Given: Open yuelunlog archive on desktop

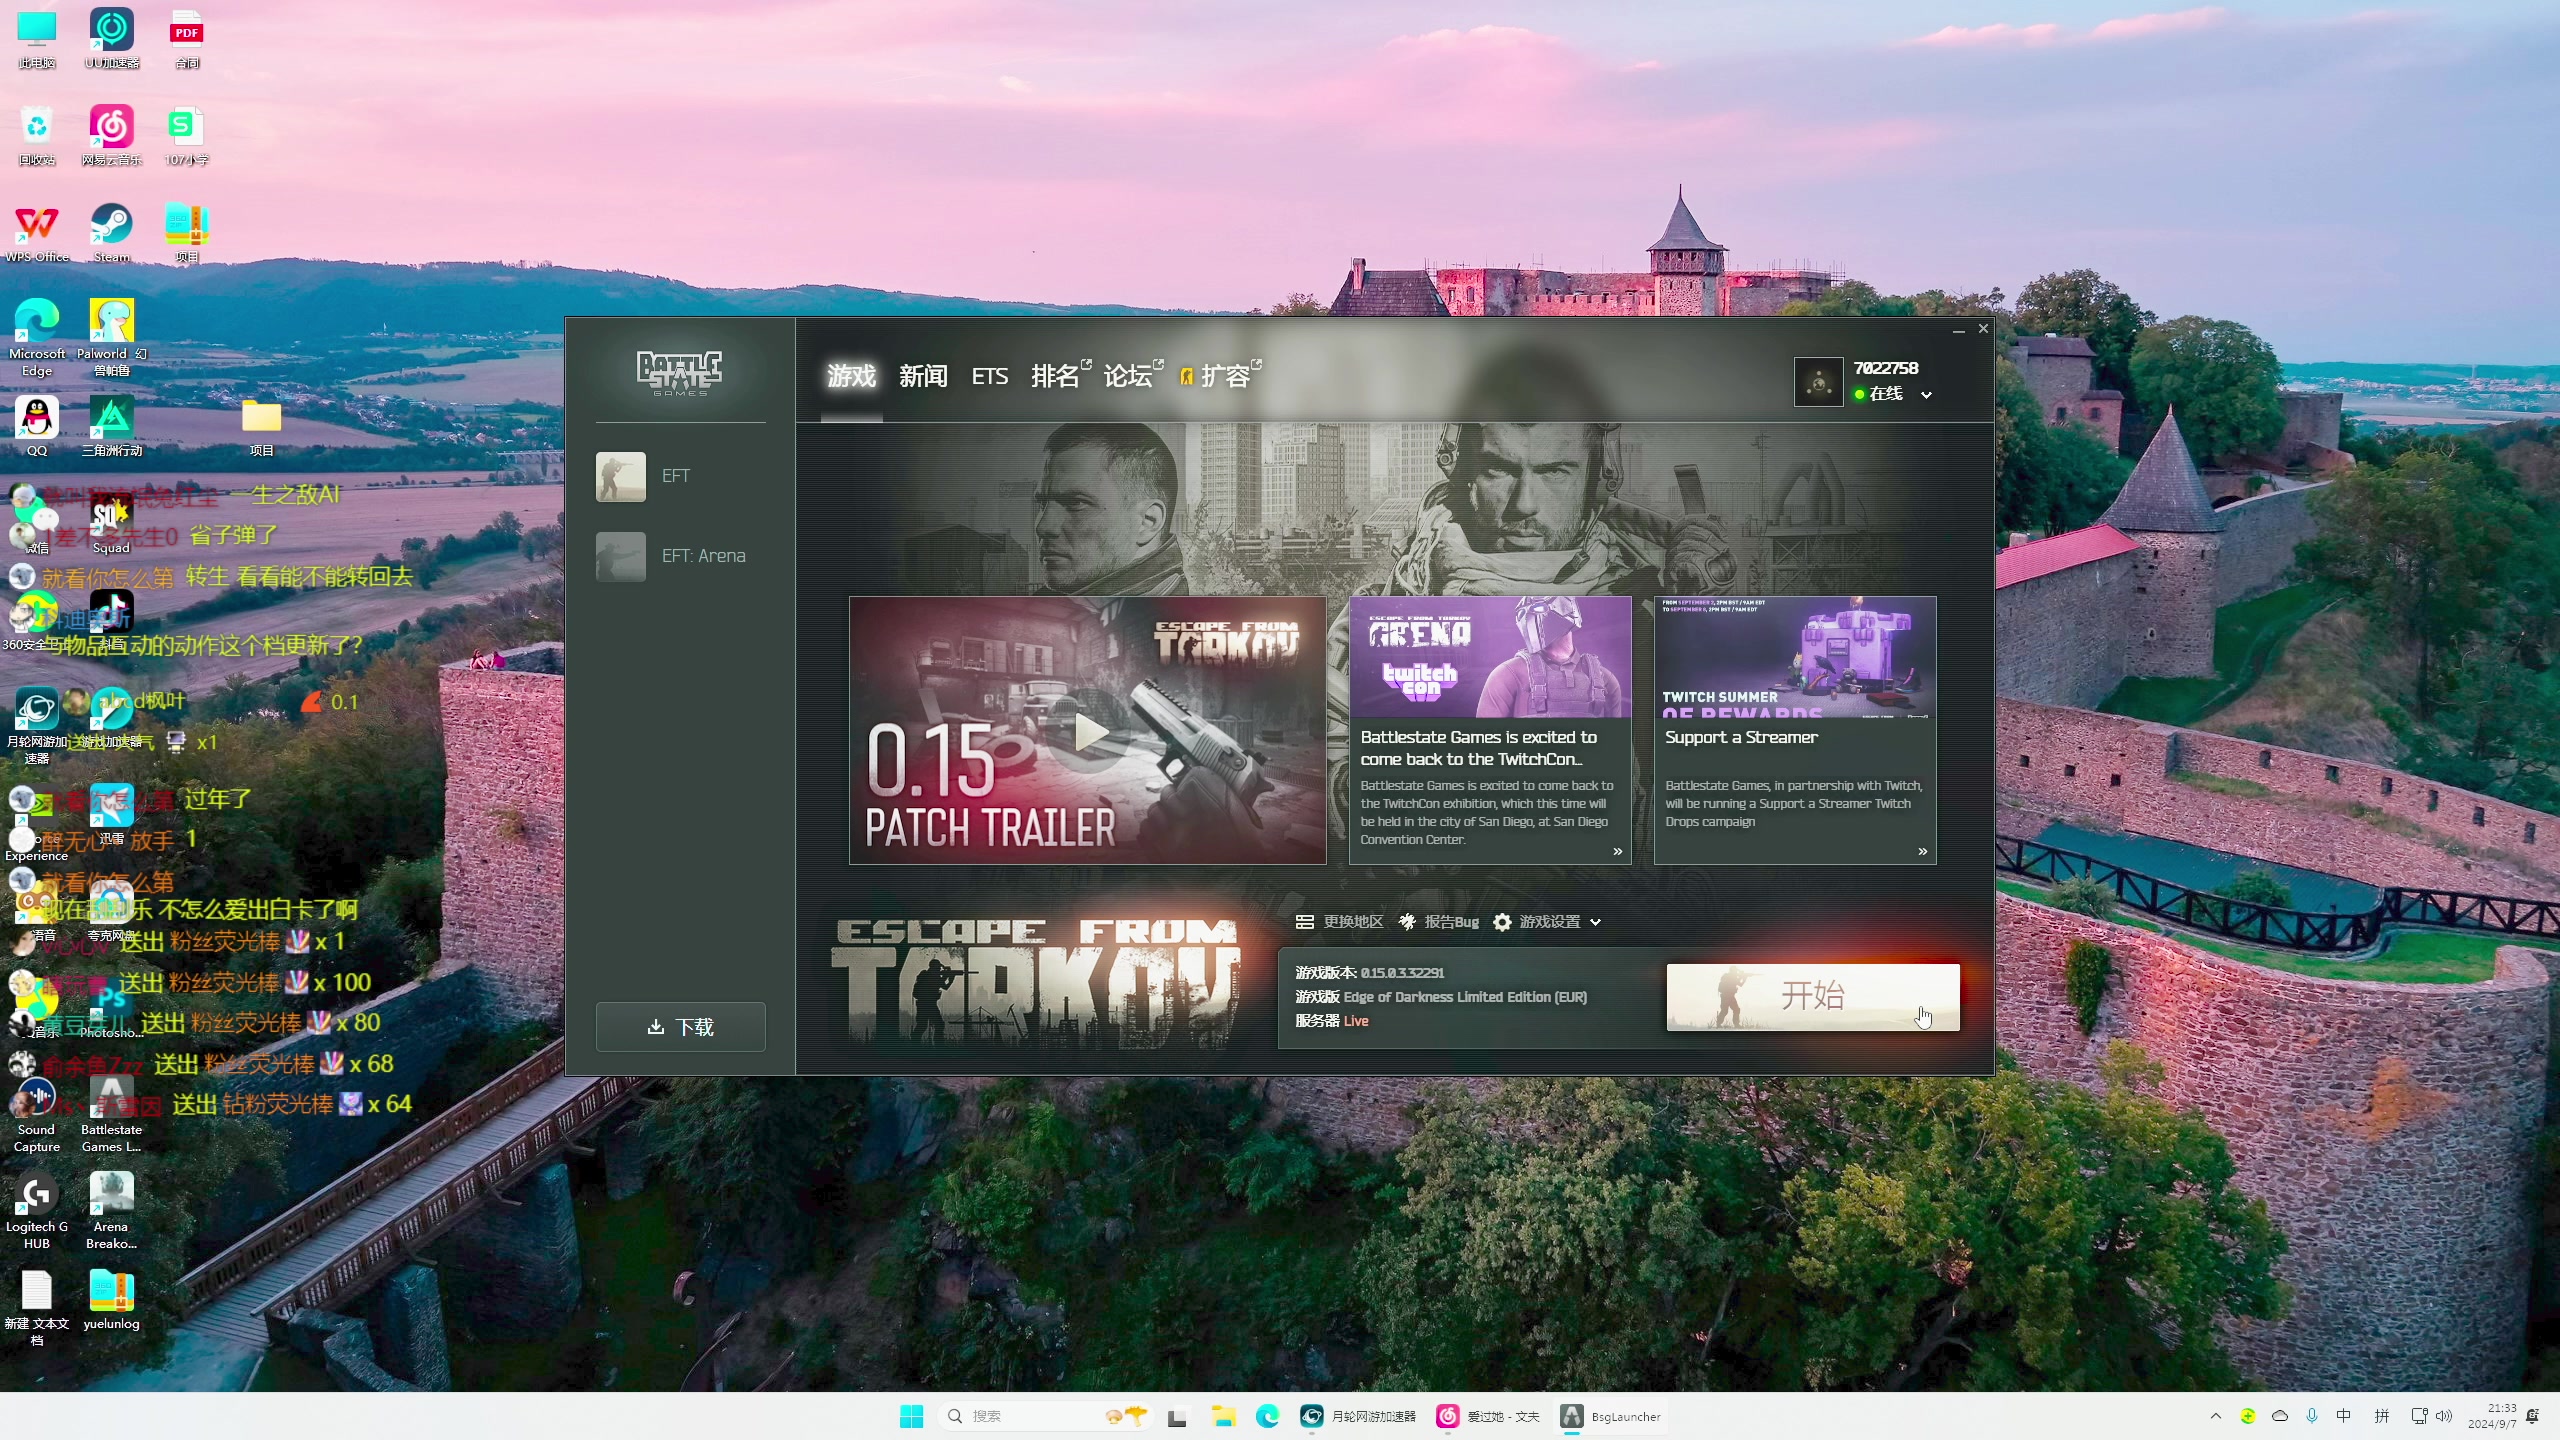Looking at the screenshot, I should coord(112,1300).
